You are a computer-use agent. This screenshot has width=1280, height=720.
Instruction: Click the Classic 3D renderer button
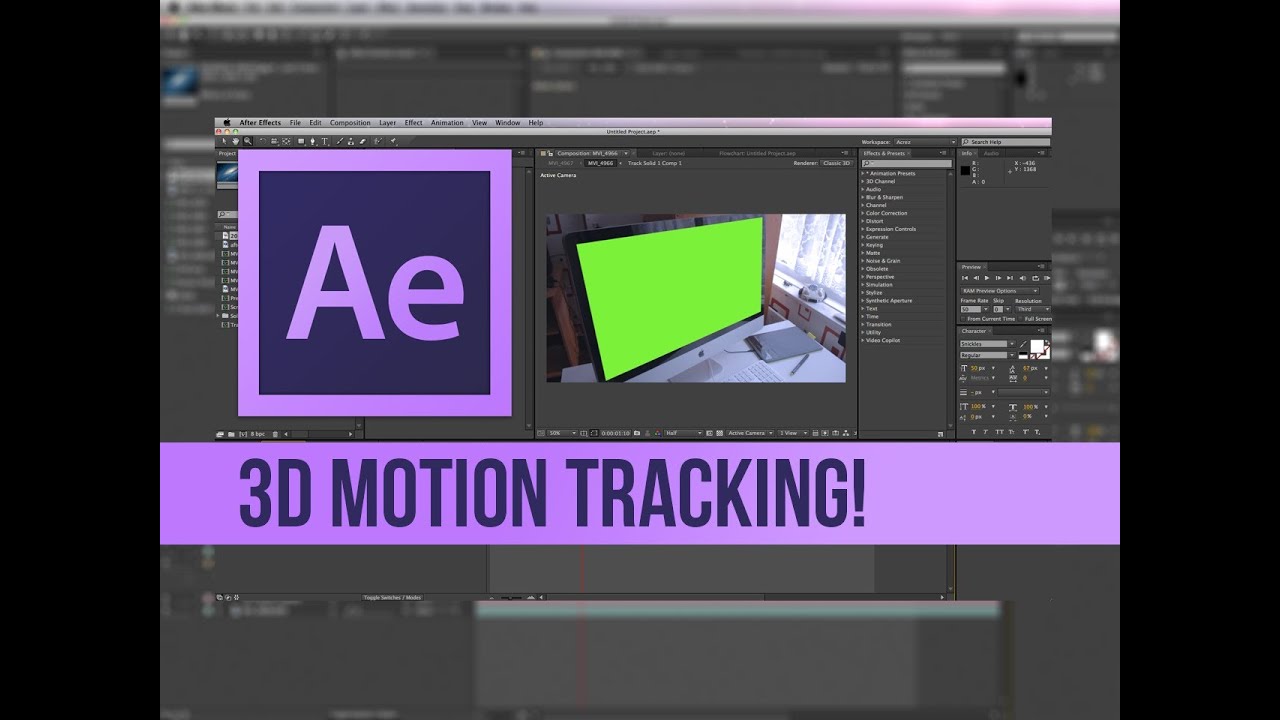click(x=836, y=163)
